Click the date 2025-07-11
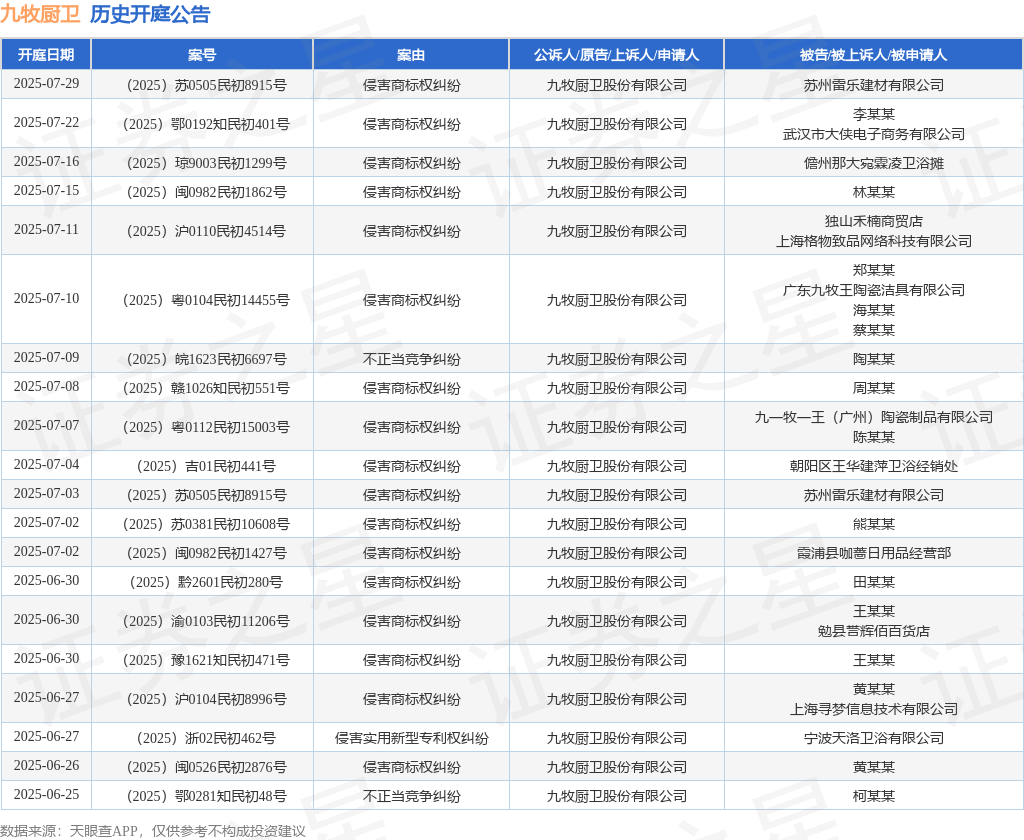Image resolution: width=1024 pixels, height=840 pixels. (46, 230)
